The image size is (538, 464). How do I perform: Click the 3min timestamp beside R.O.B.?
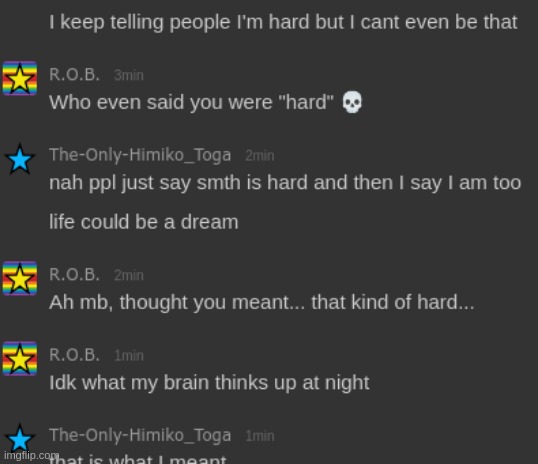[129, 75]
